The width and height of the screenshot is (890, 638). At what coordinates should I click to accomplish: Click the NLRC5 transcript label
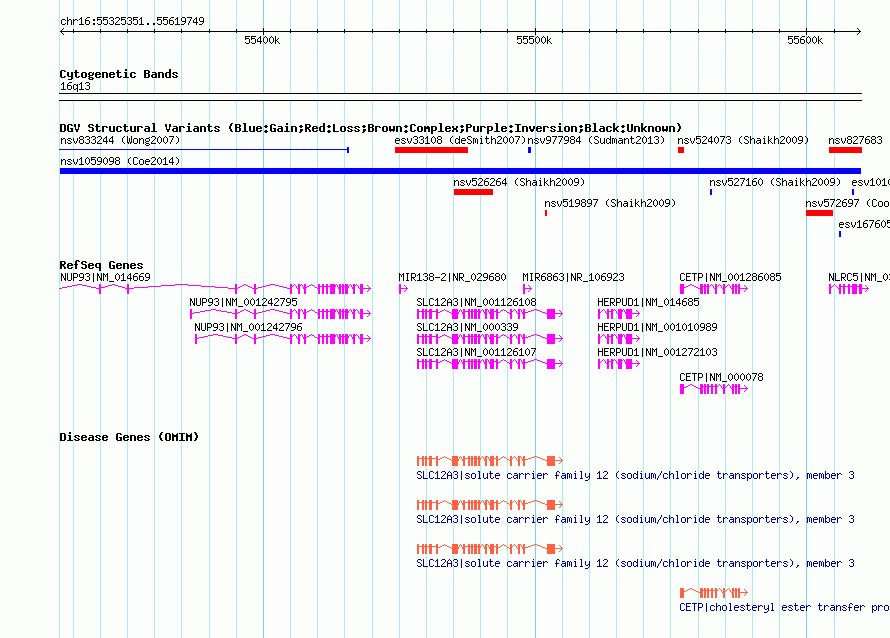858,277
